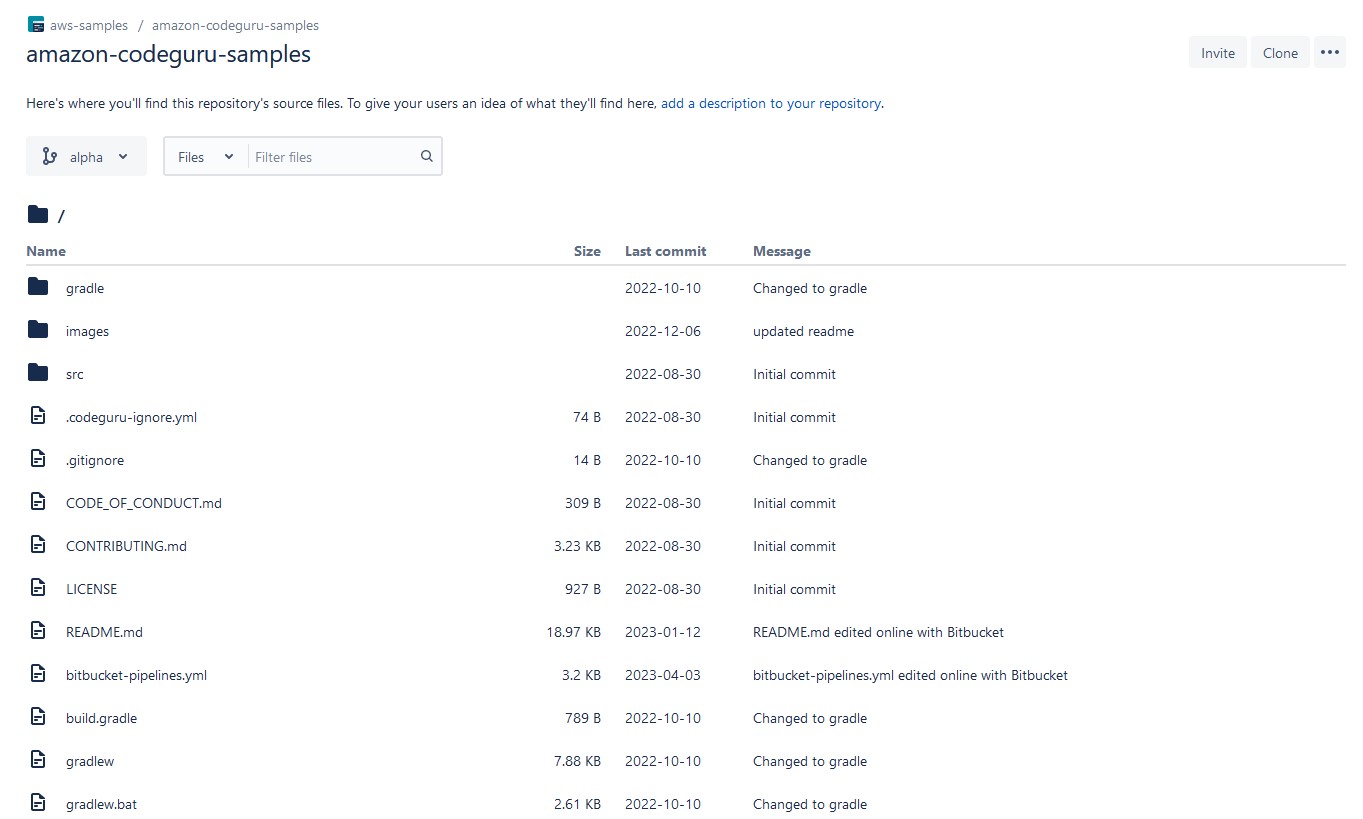Focus the Filter files input field
Image resolution: width=1363 pixels, height=819 pixels.
333,157
